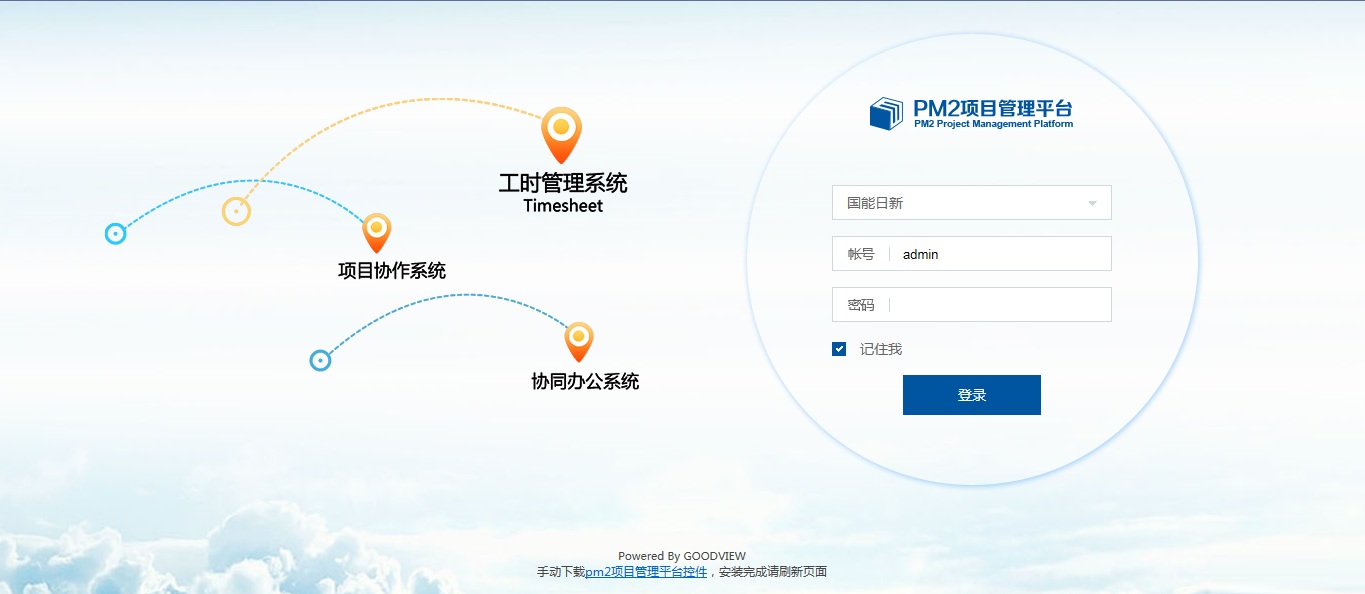Screen dimensions: 1365x594
Task: Open the pm2项目管理平台控件 download link
Action: [x=646, y=572]
